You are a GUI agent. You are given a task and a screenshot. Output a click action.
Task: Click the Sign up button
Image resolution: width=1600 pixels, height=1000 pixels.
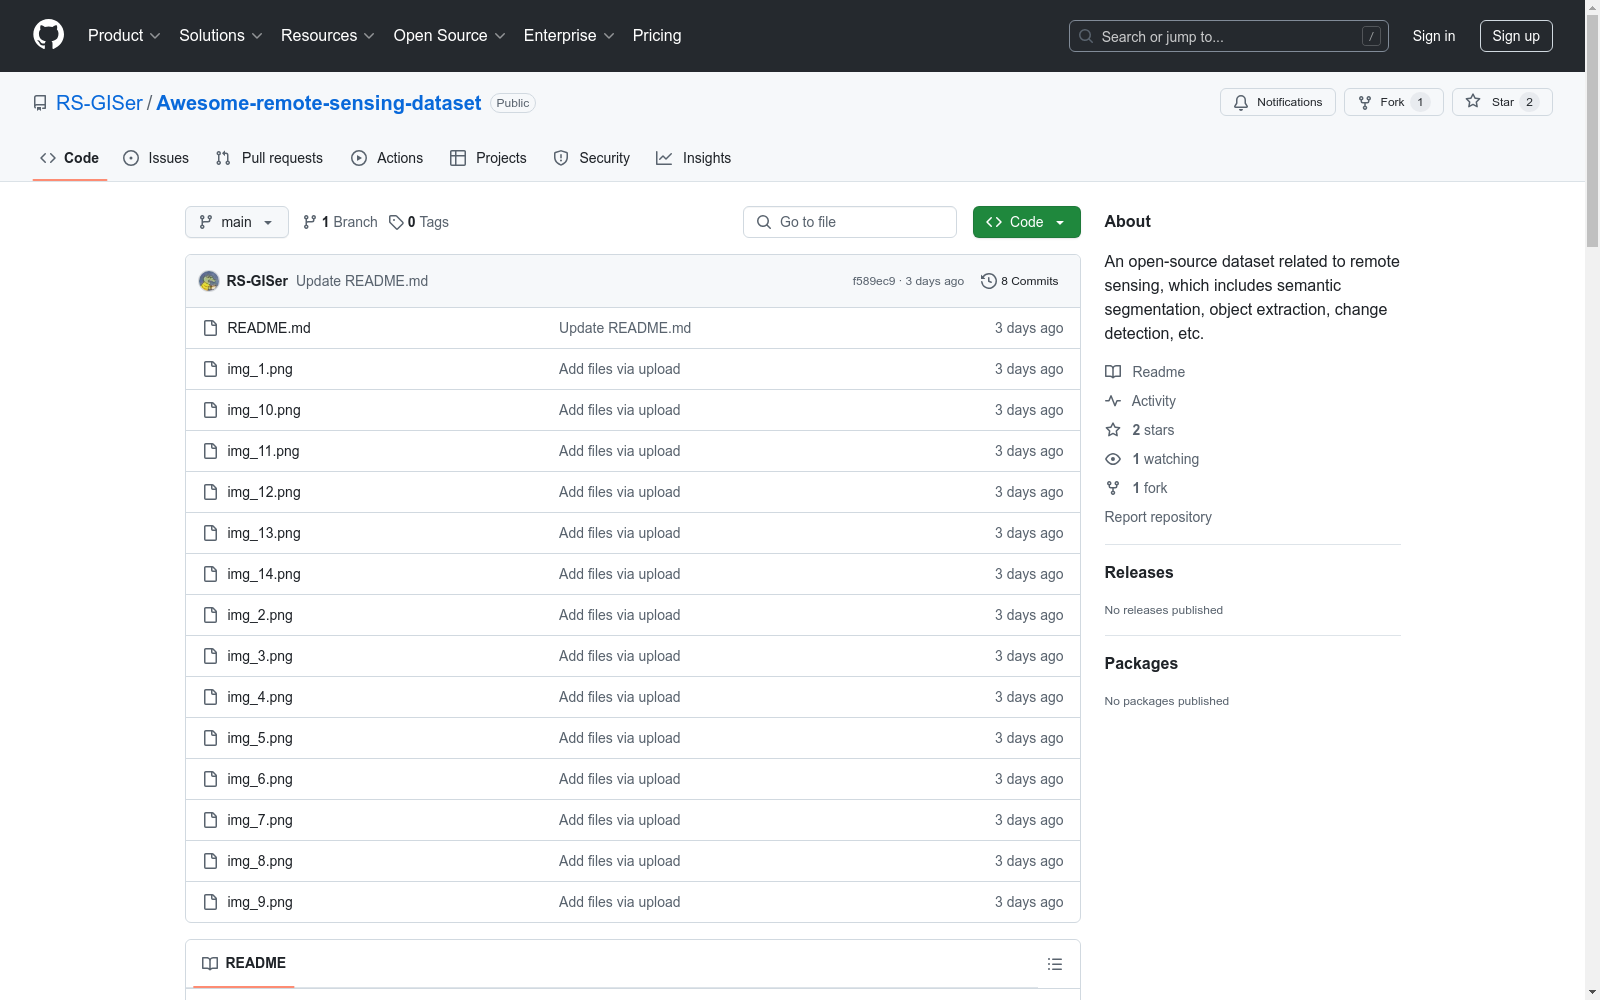pyautogui.click(x=1516, y=36)
